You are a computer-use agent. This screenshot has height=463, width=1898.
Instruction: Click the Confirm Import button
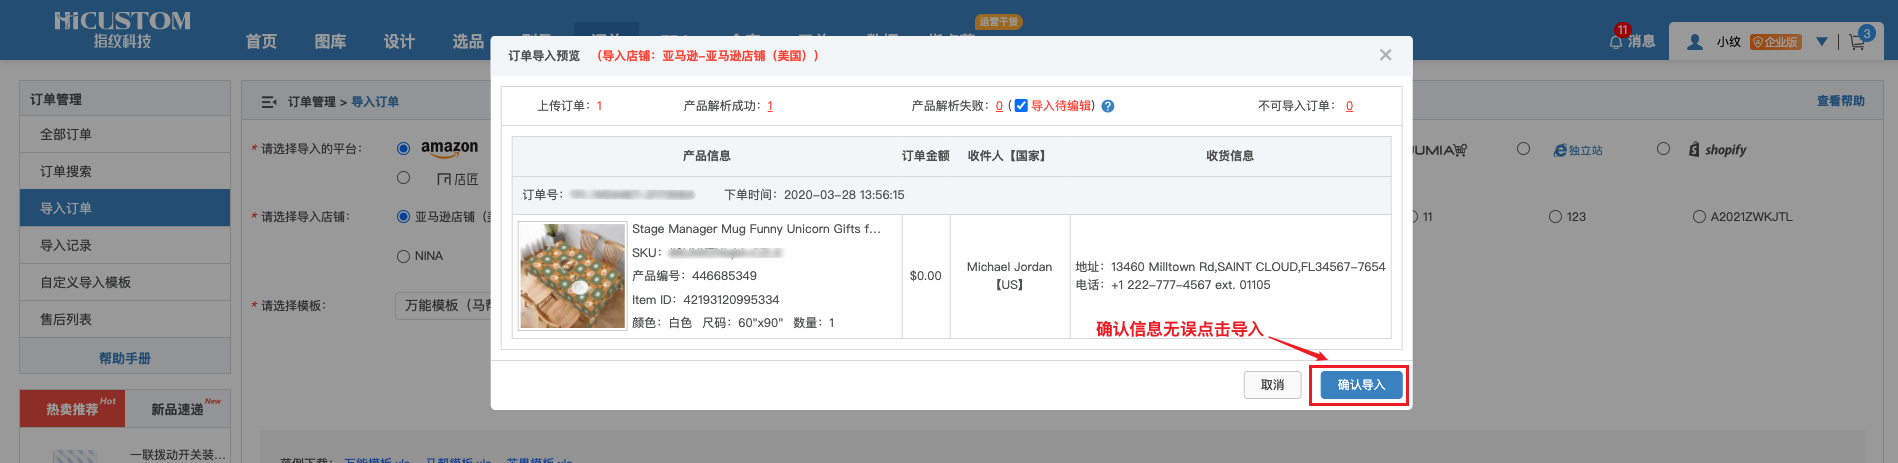coord(1361,385)
